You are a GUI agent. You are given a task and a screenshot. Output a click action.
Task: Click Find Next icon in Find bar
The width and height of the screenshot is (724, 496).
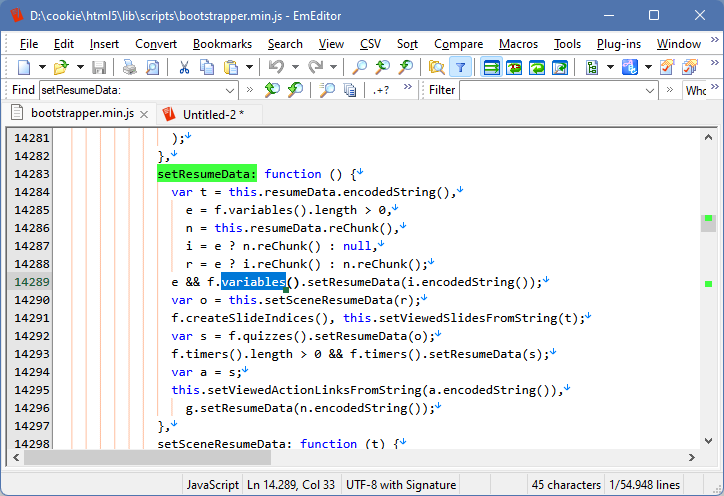coord(295,90)
